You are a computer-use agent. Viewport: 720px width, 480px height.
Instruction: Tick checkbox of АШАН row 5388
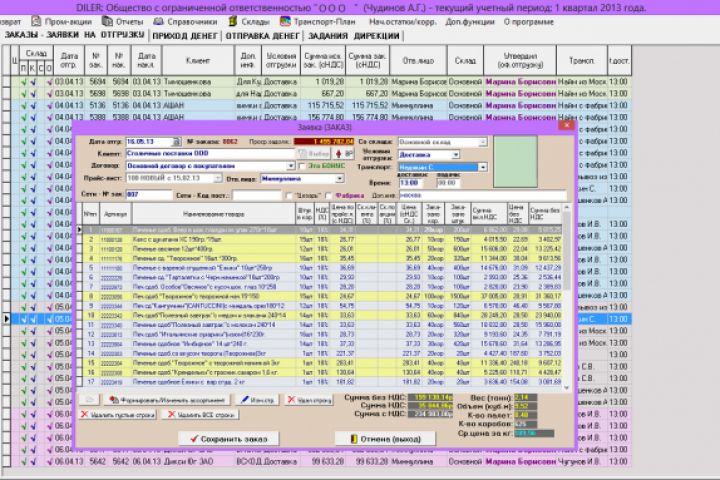6,118
